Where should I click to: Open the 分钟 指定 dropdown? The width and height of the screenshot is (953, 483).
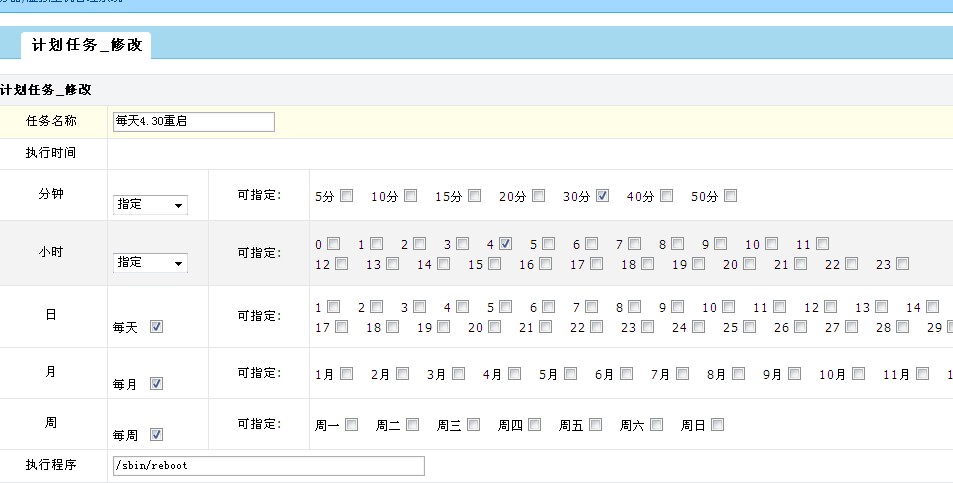[150, 204]
